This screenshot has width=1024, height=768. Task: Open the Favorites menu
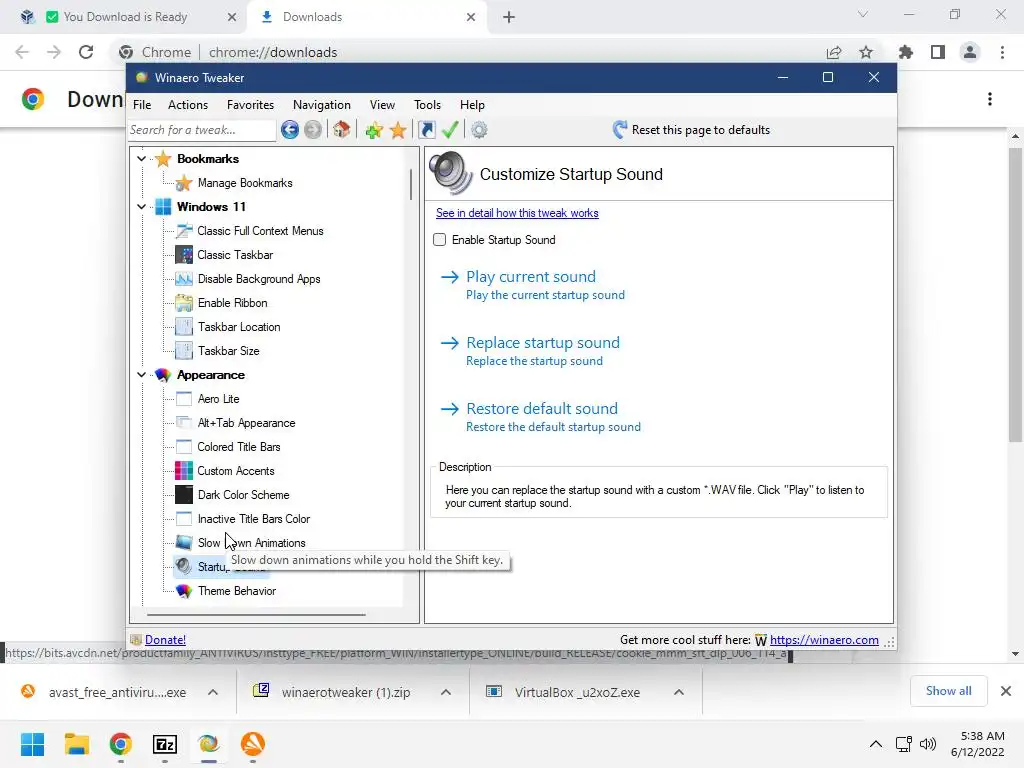250,104
